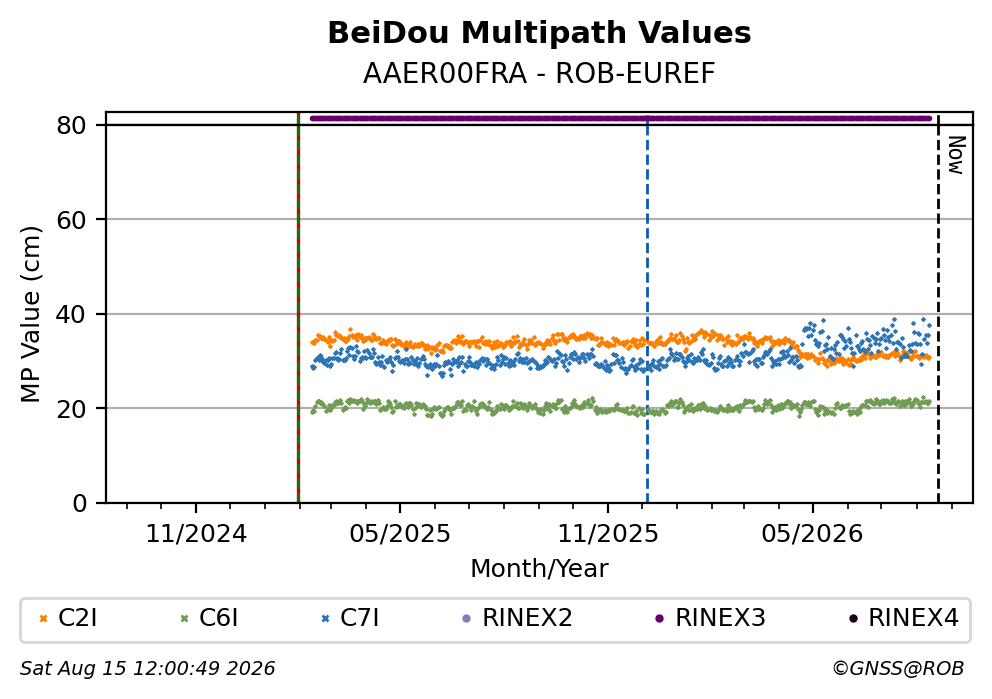The width and height of the screenshot is (992, 699).
Task: Click the Now marker label
Action: tap(956, 155)
